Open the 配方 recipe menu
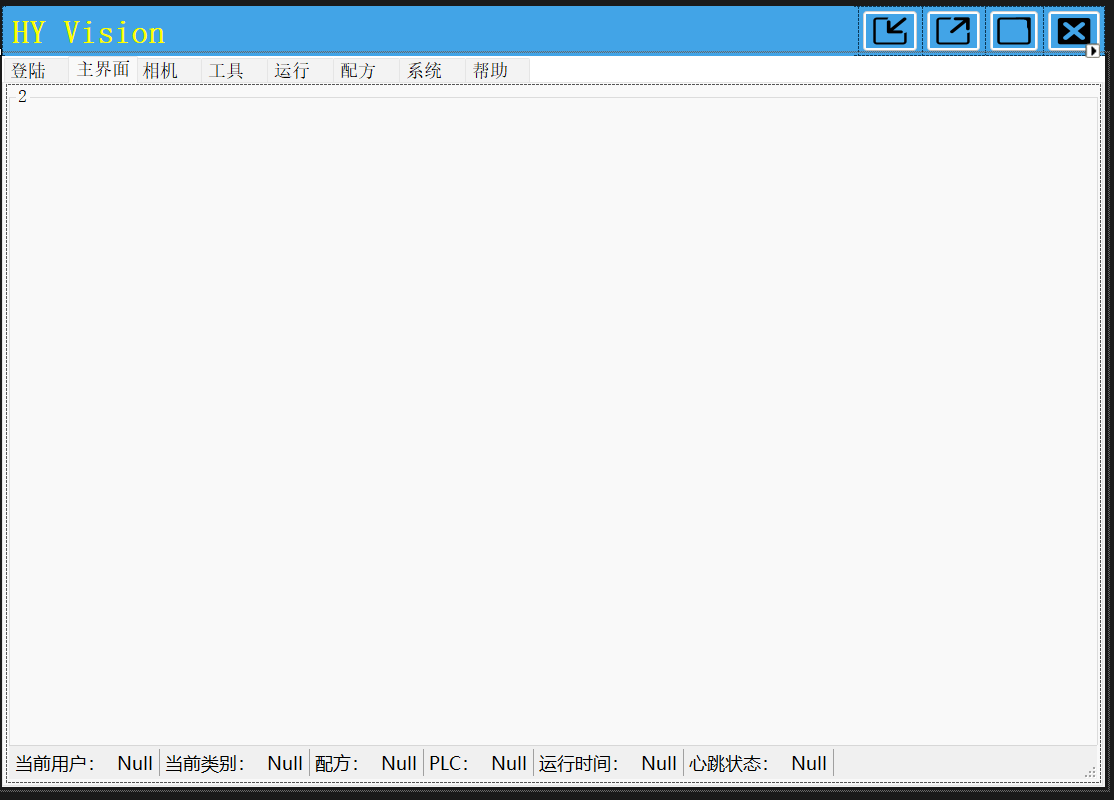The height and width of the screenshot is (800, 1114). [x=357, y=70]
